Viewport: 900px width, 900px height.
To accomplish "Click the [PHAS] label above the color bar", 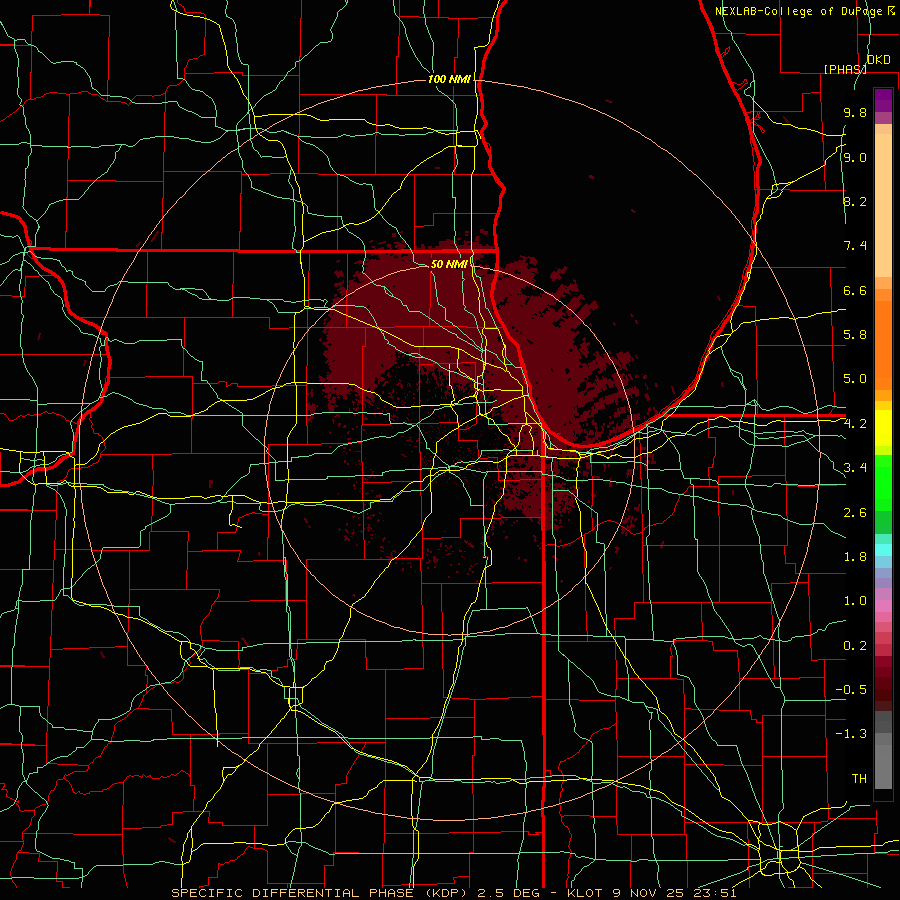I will 845,69.
